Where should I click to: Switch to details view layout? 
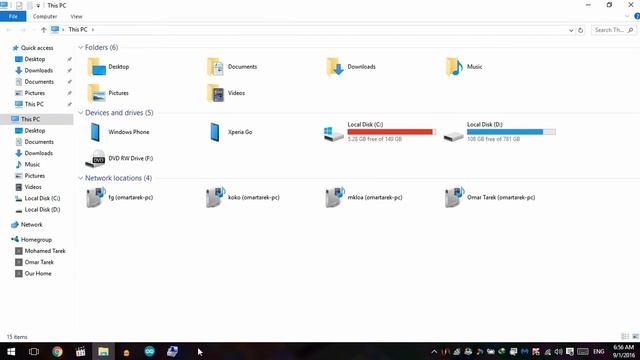625,336
